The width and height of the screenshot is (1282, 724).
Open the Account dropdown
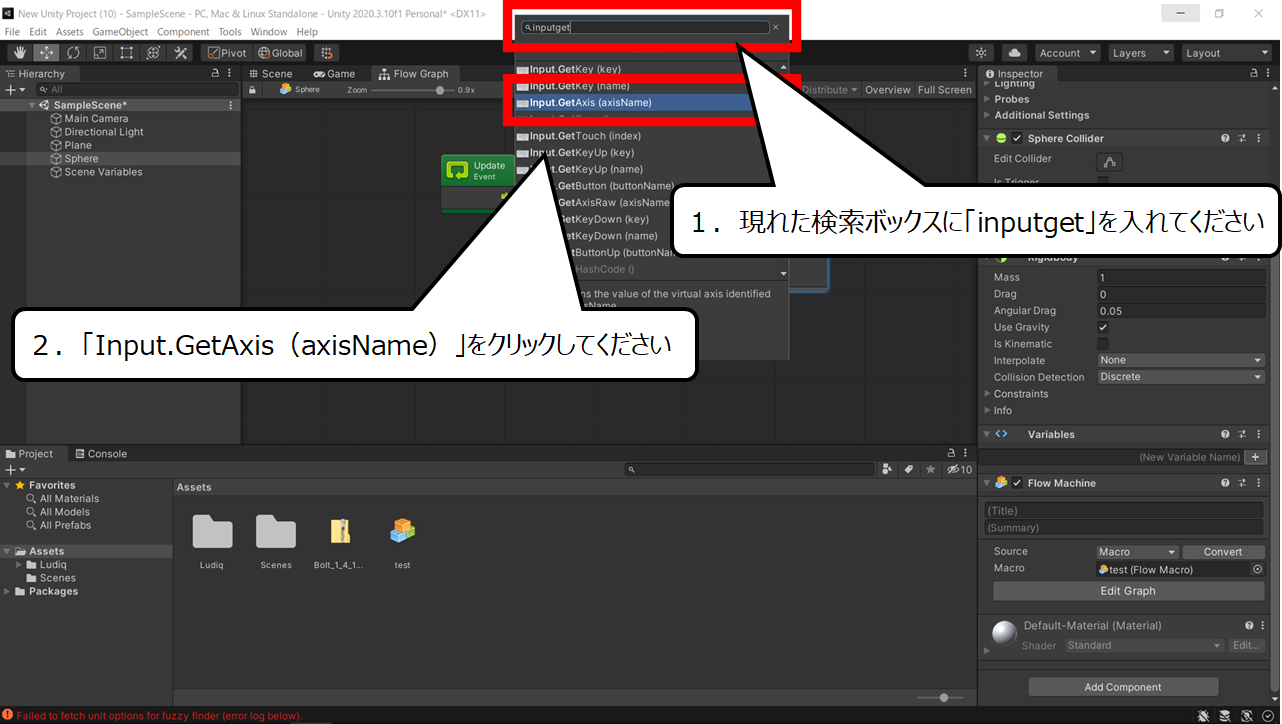1068,53
